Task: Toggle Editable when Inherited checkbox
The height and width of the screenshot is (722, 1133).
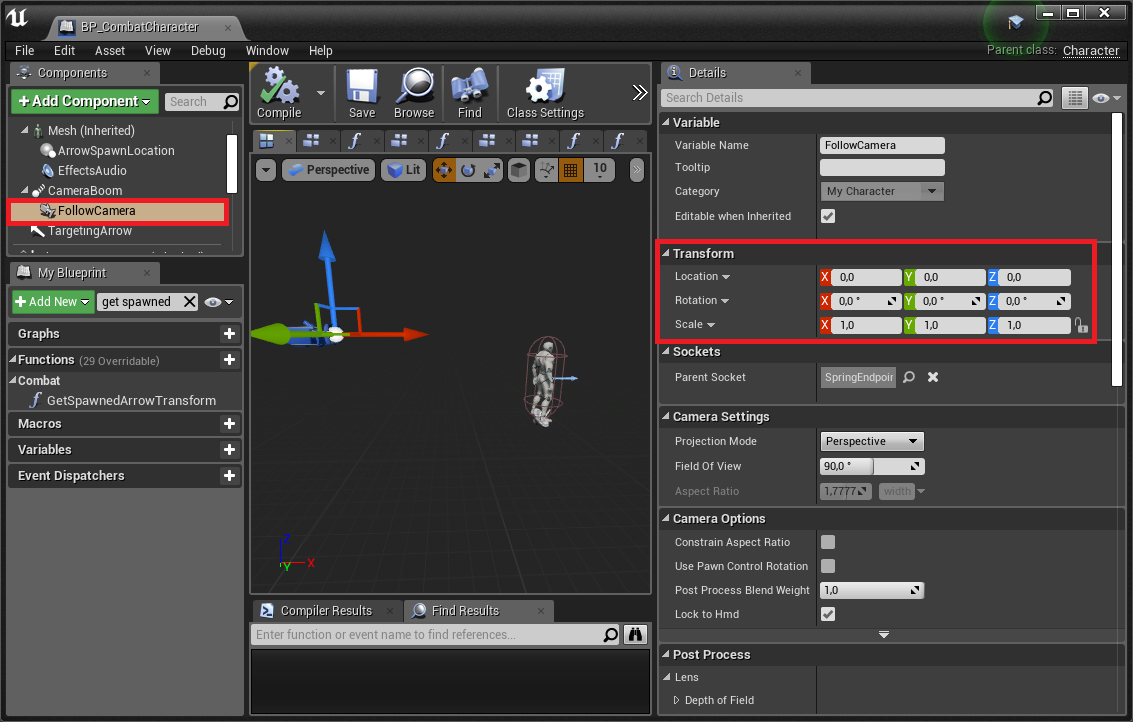Action: pos(828,216)
